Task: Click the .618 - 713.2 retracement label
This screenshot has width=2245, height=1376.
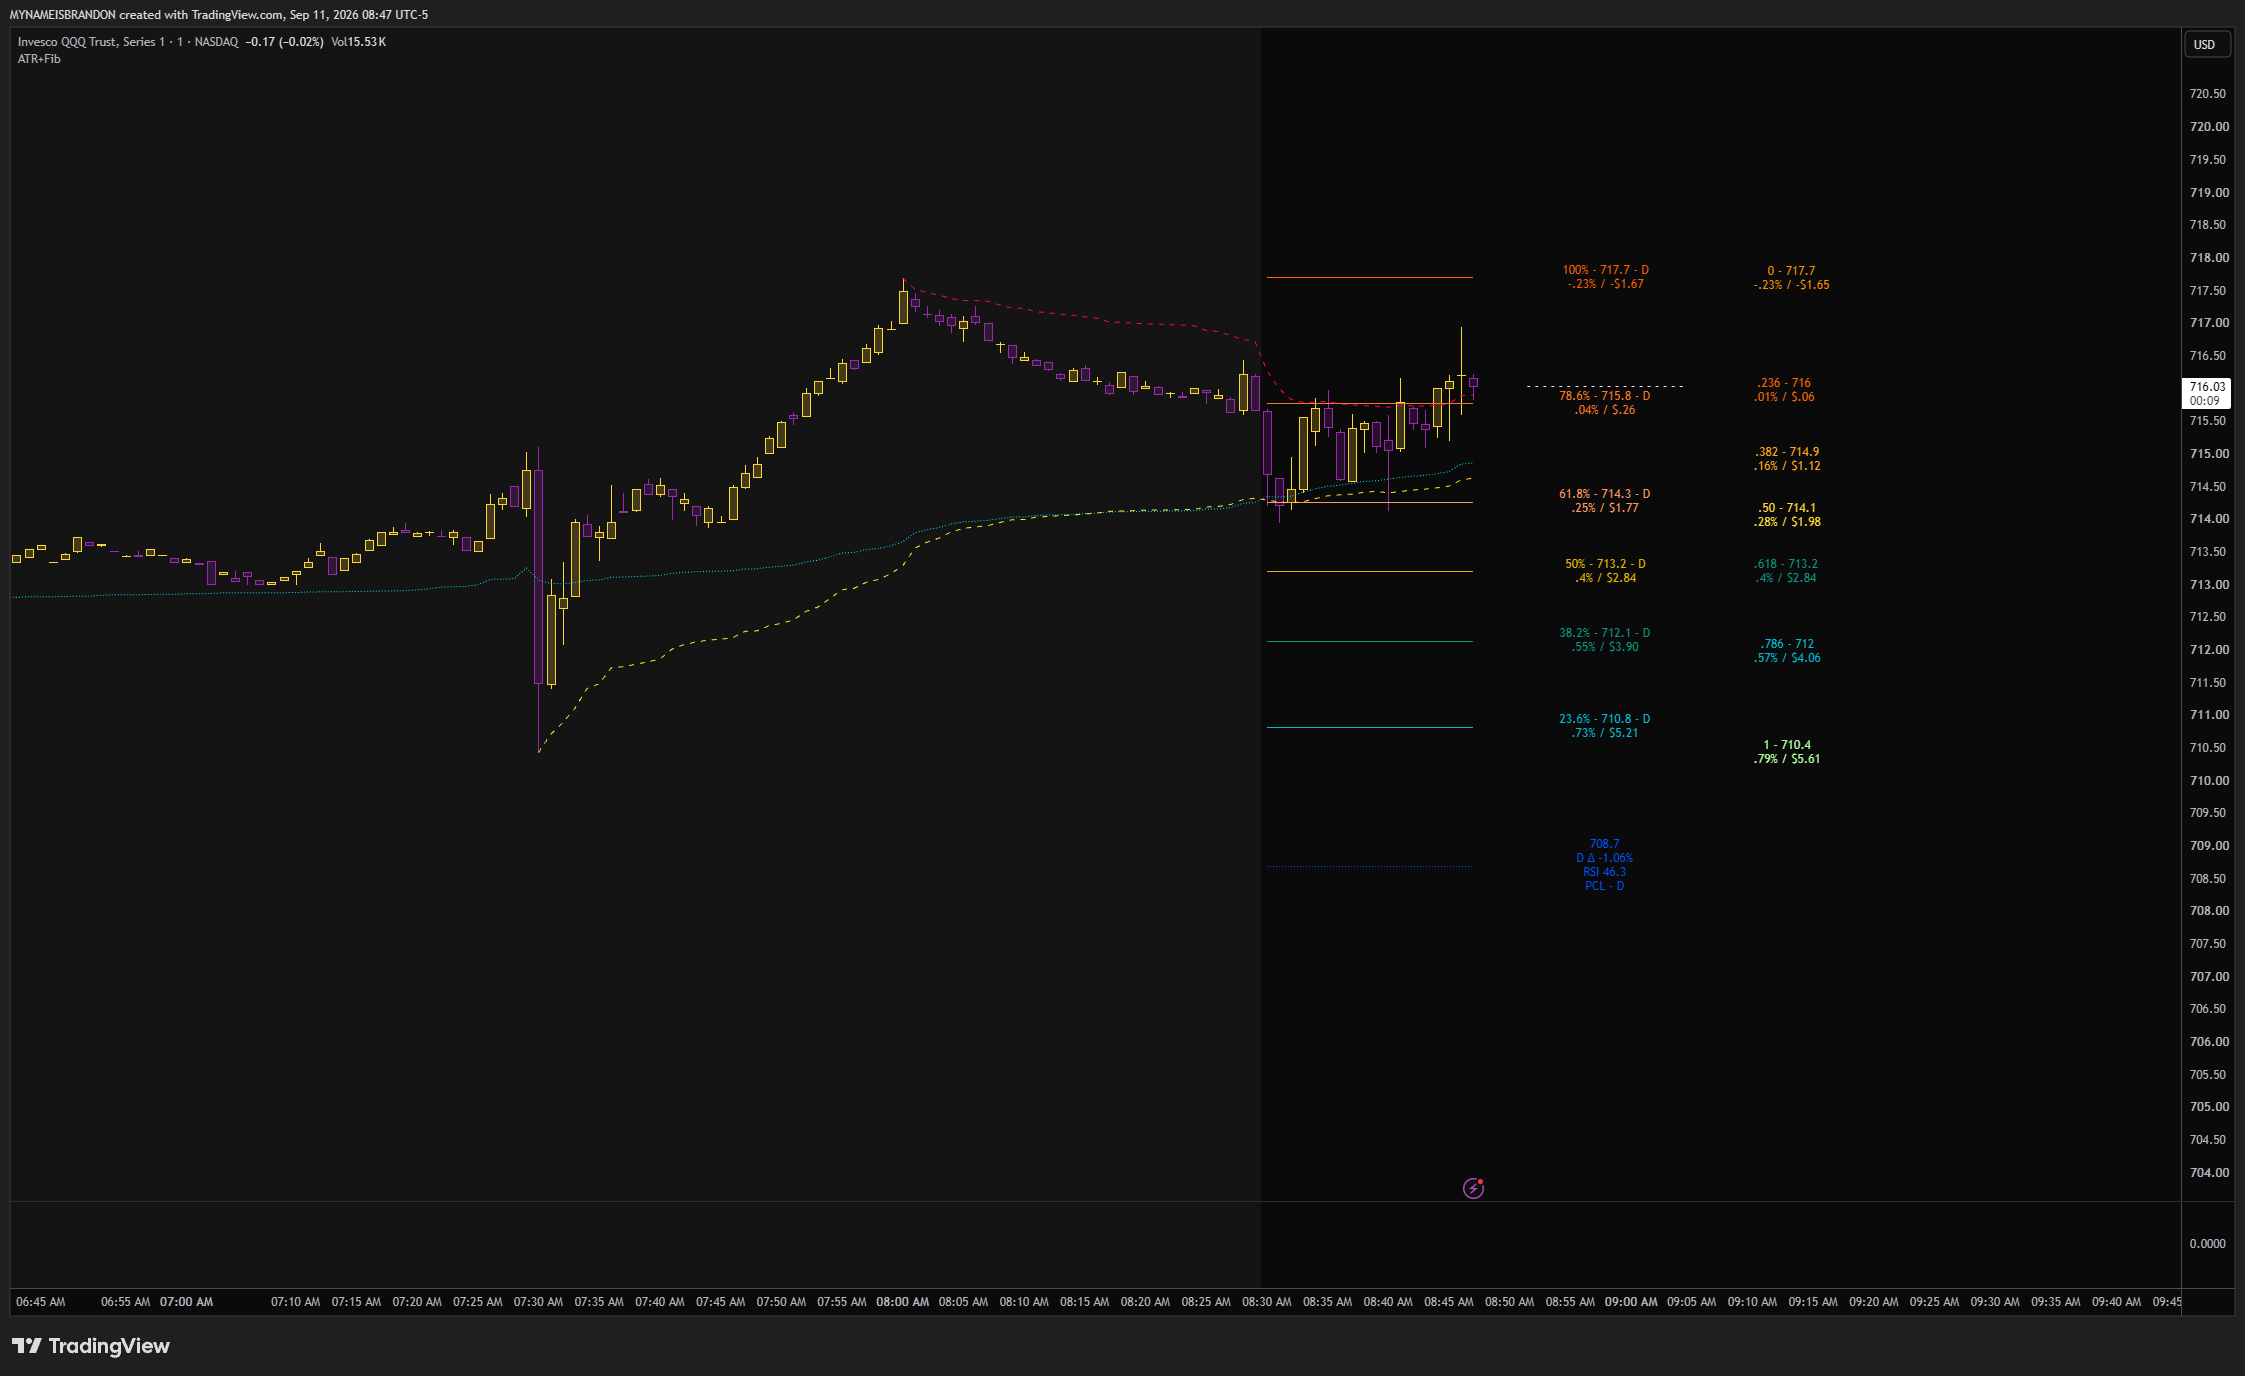Action: click(1785, 571)
